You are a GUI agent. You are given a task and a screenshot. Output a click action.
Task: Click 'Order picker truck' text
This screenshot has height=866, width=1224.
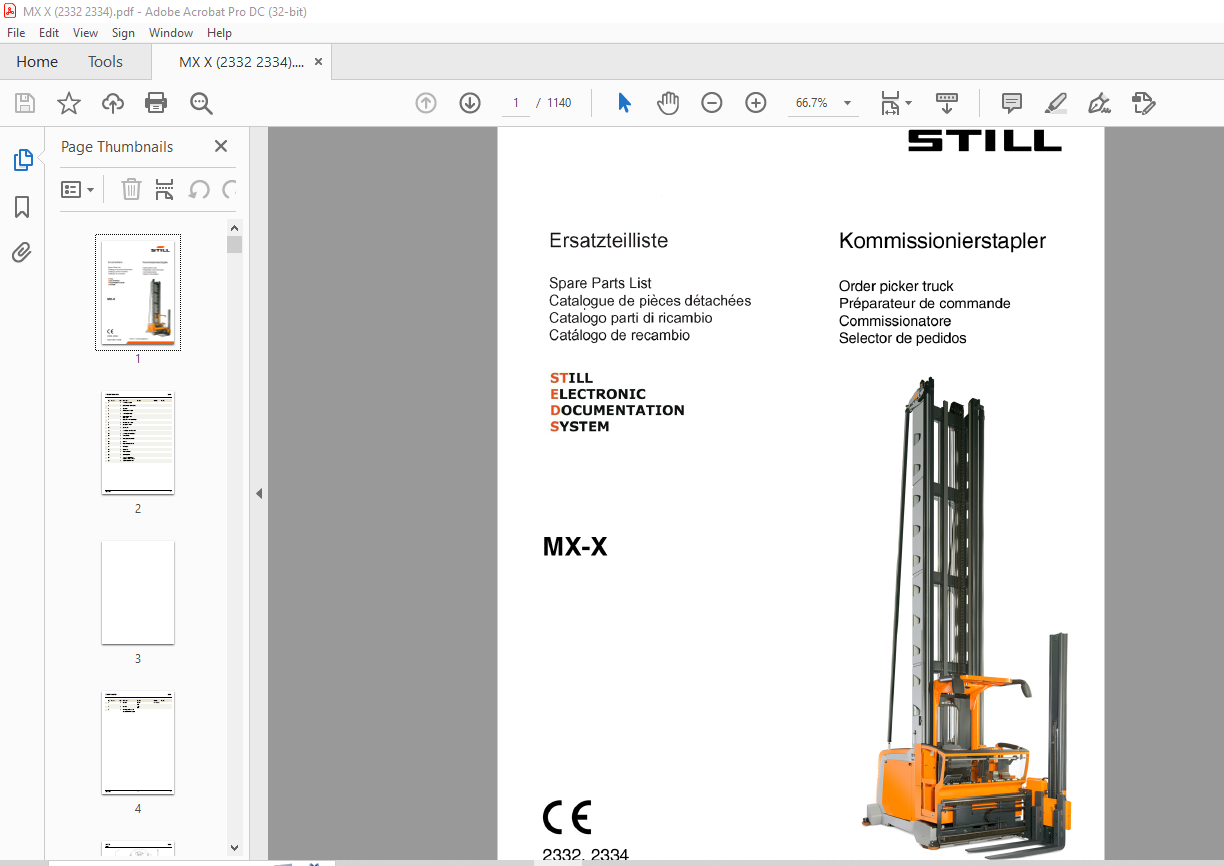pos(896,286)
